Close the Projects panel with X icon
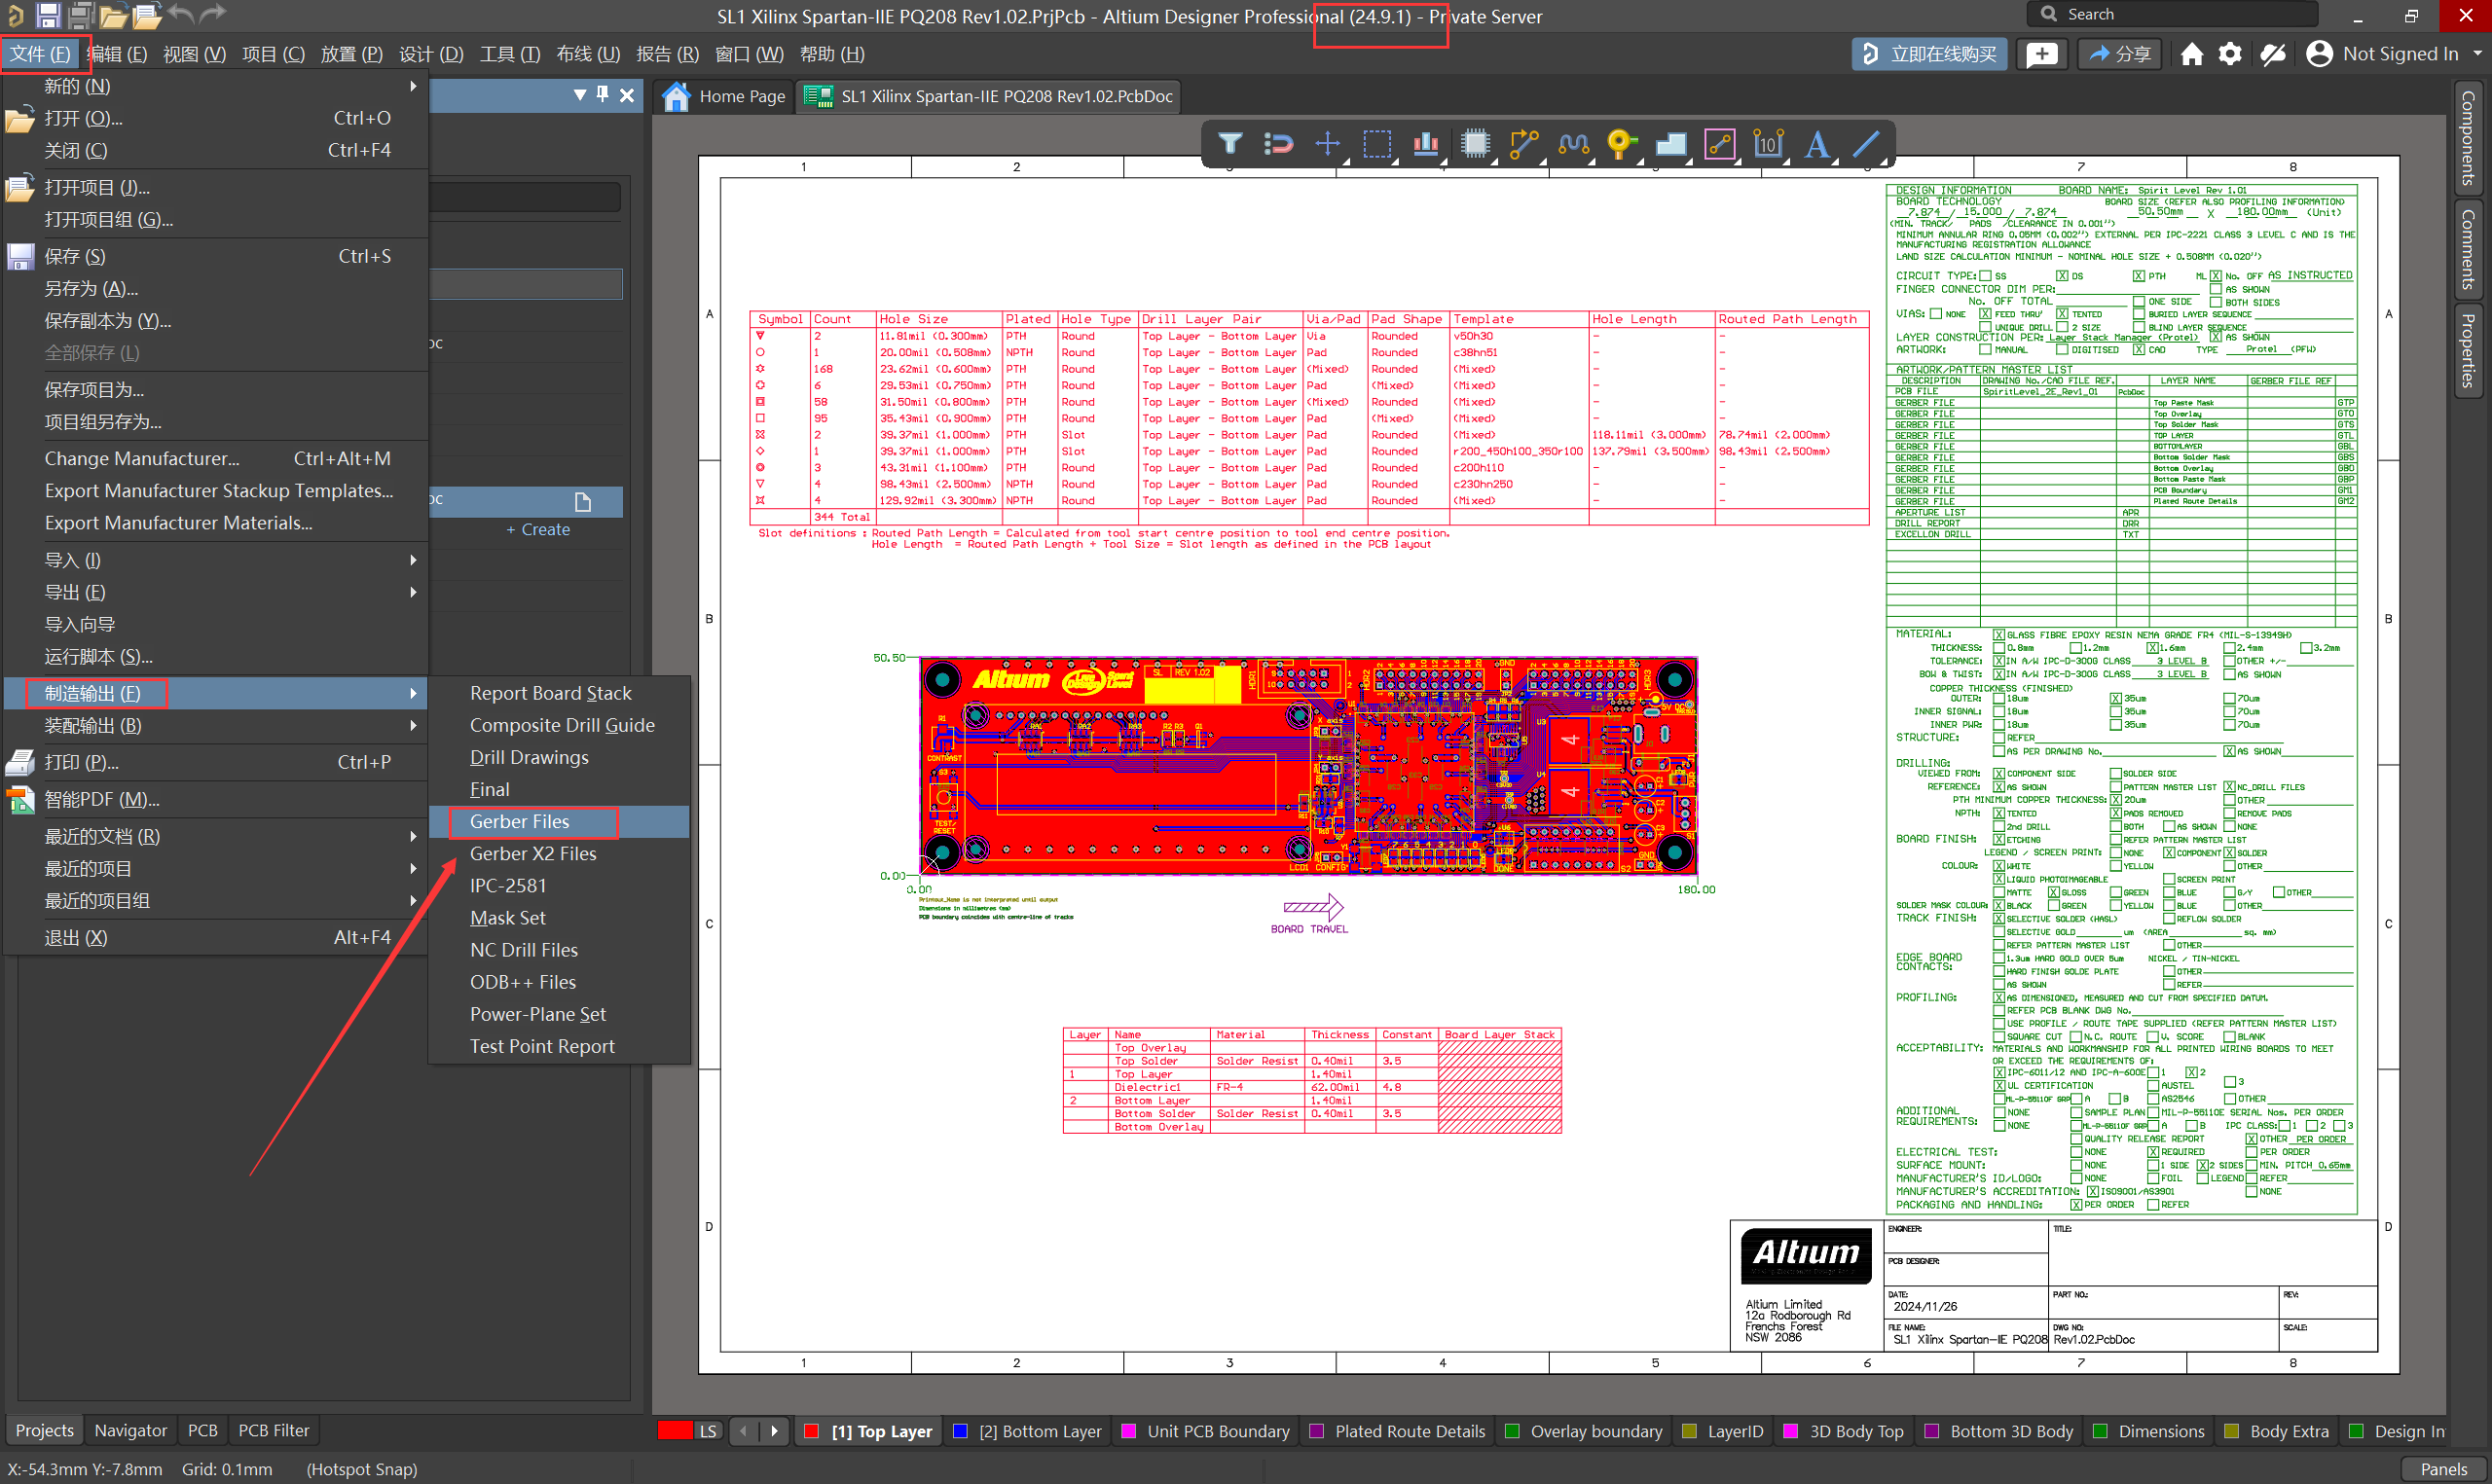 pyautogui.click(x=627, y=95)
